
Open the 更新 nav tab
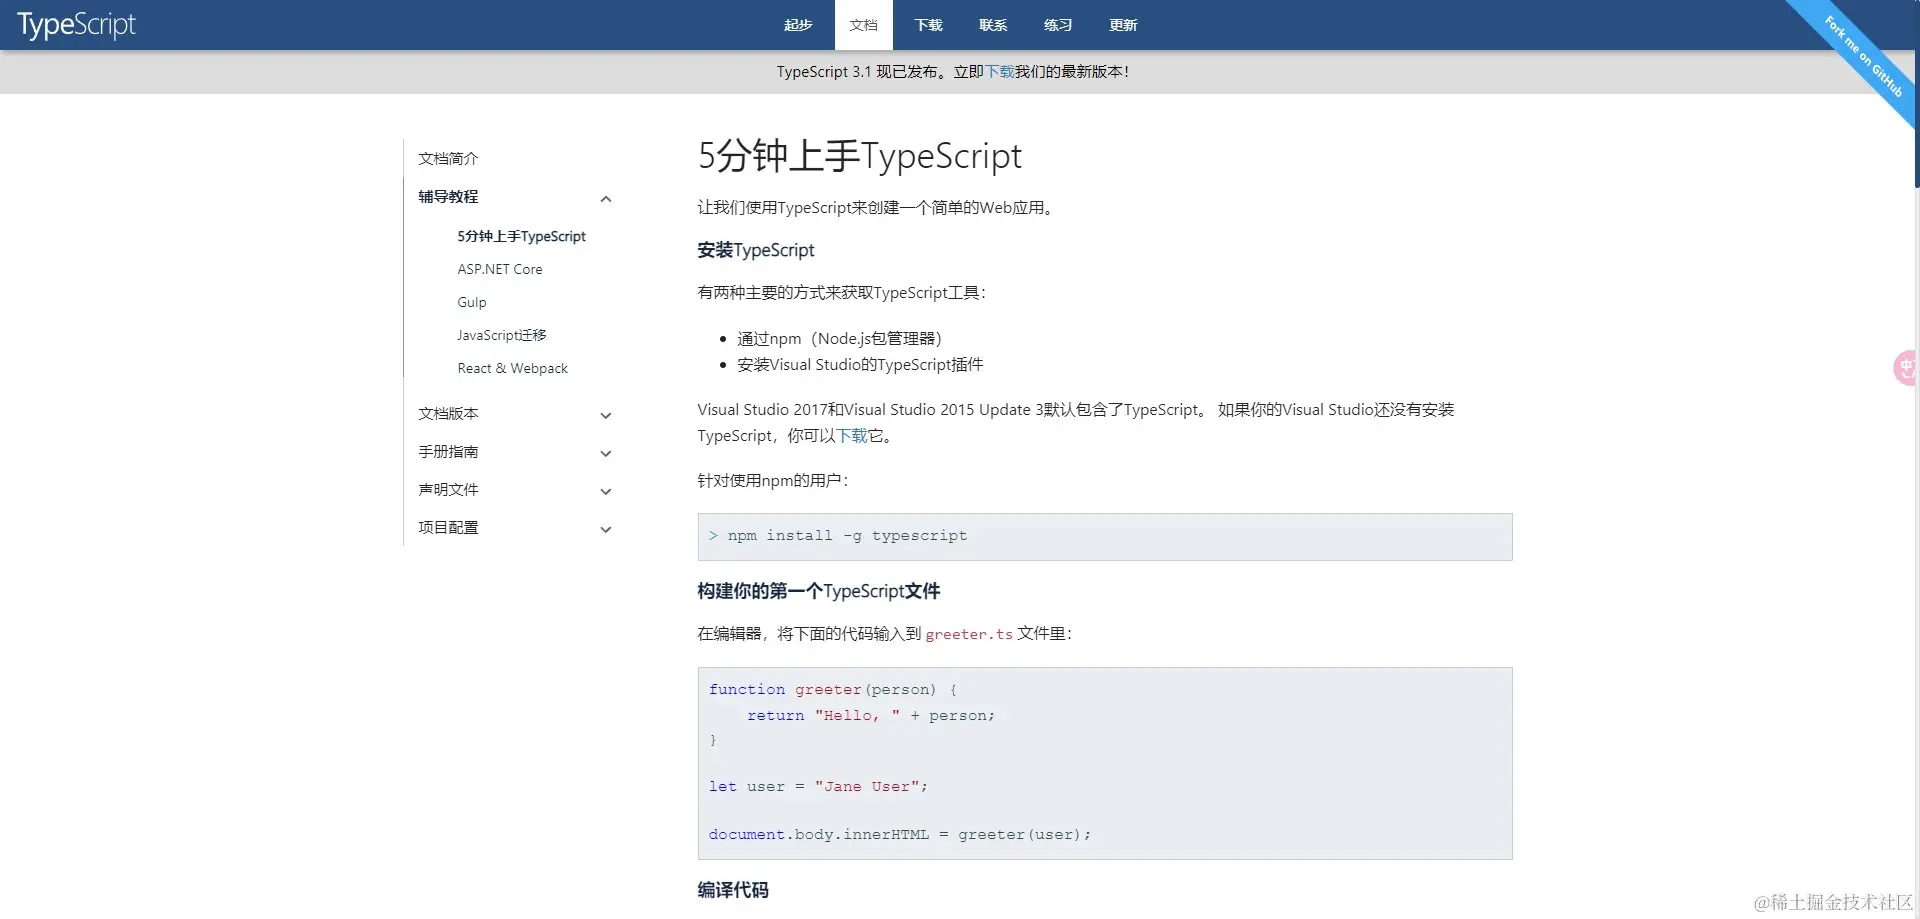coord(1123,25)
